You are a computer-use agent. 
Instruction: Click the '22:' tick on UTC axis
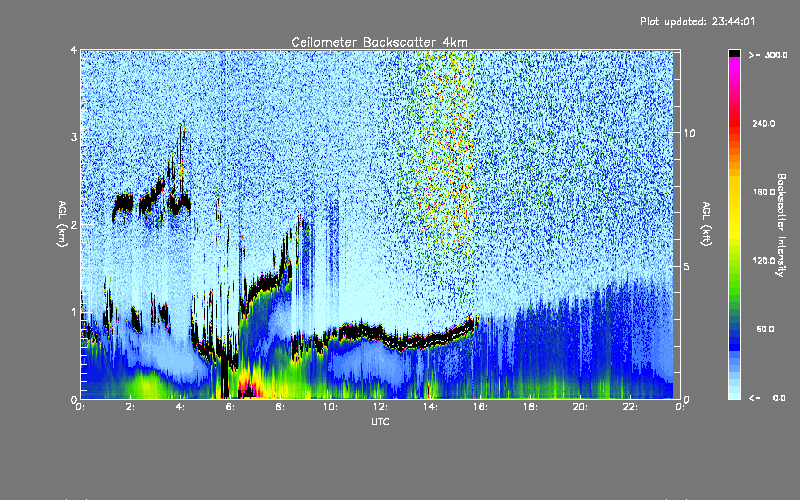pos(630,407)
